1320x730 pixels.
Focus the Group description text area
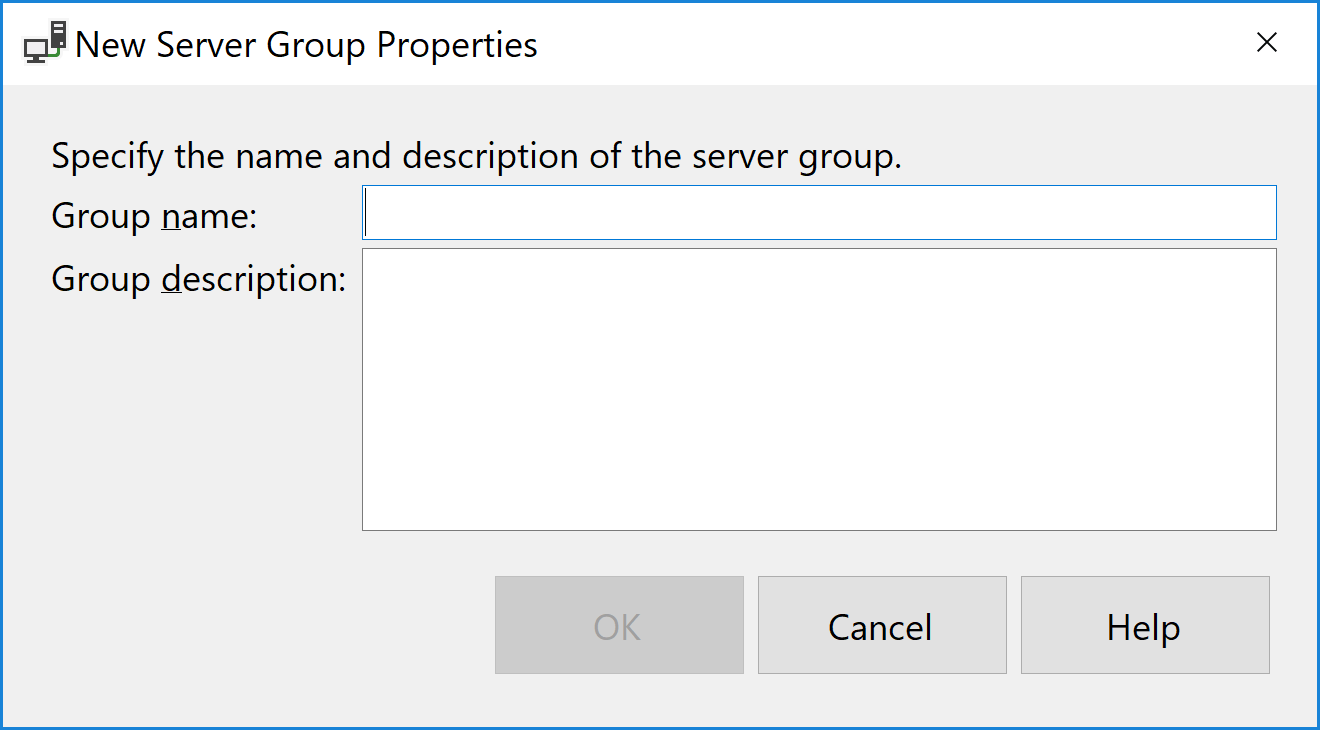click(x=819, y=389)
